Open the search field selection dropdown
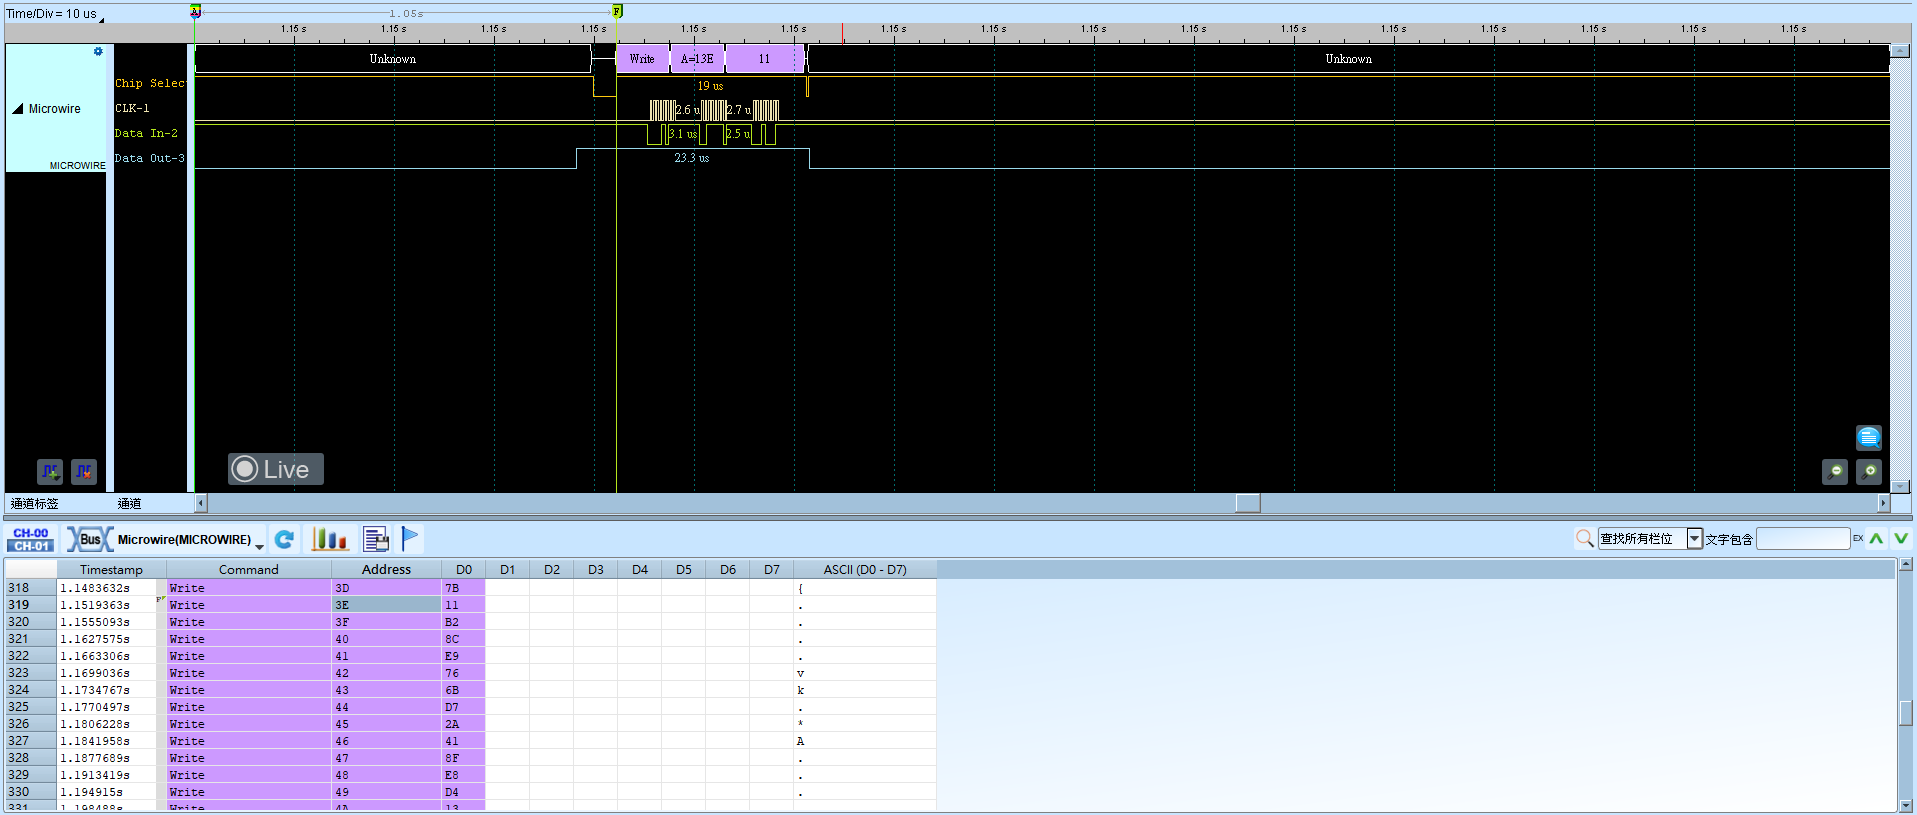Viewport: 1917px width, 815px height. [x=1694, y=539]
